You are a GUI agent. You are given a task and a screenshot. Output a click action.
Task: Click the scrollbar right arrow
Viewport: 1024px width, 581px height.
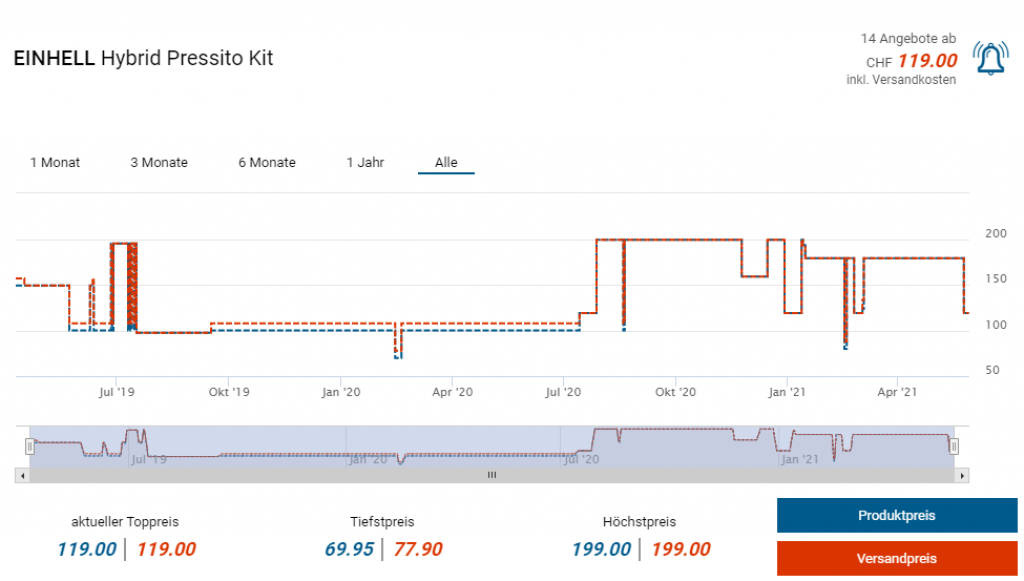(963, 476)
